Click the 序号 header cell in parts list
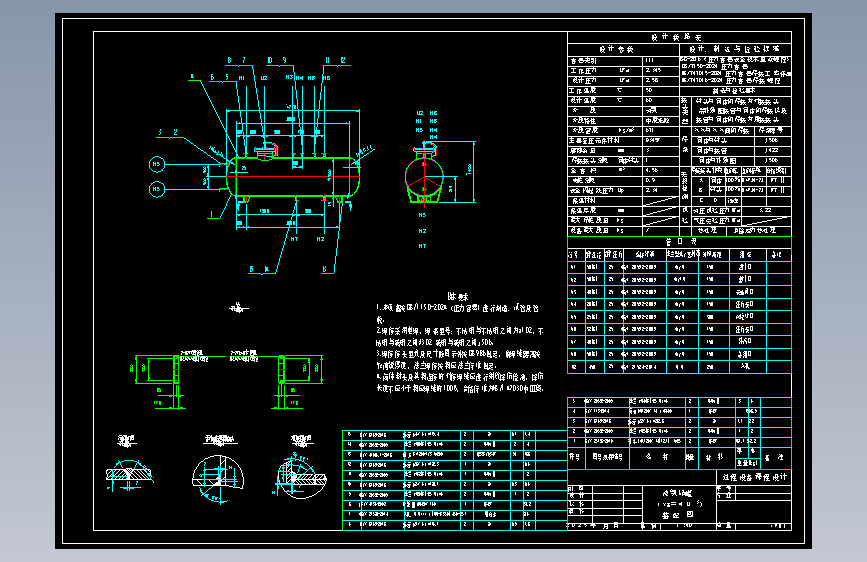The width and height of the screenshot is (867, 562). coord(575,457)
